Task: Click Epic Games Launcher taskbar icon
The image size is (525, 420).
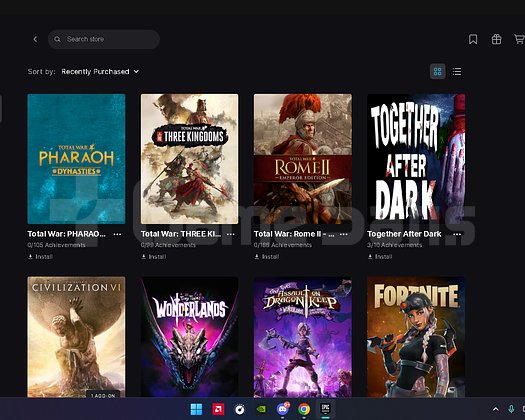Action: pyautogui.click(x=325, y=408)
